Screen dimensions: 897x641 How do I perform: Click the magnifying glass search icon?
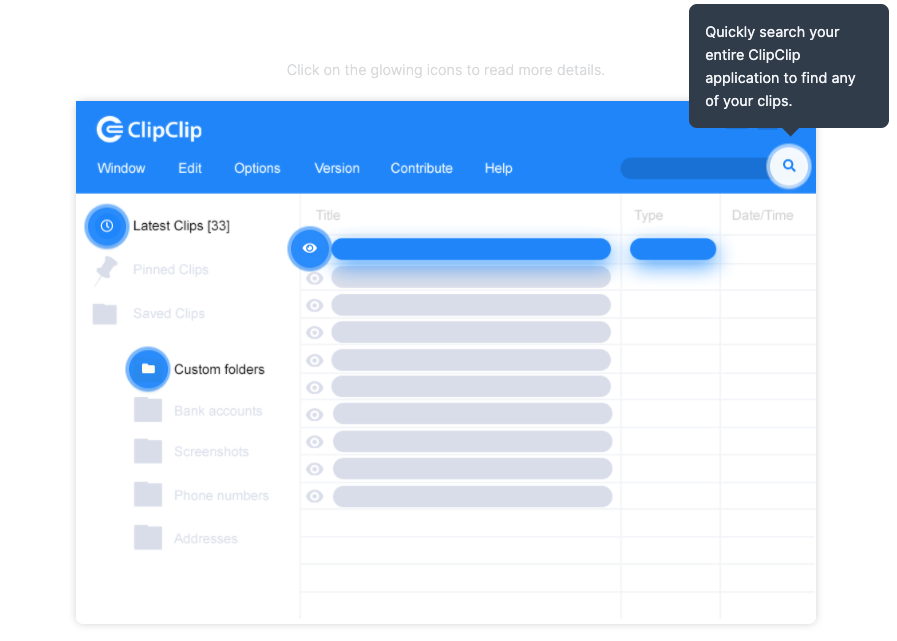click(x=789, y=166)
